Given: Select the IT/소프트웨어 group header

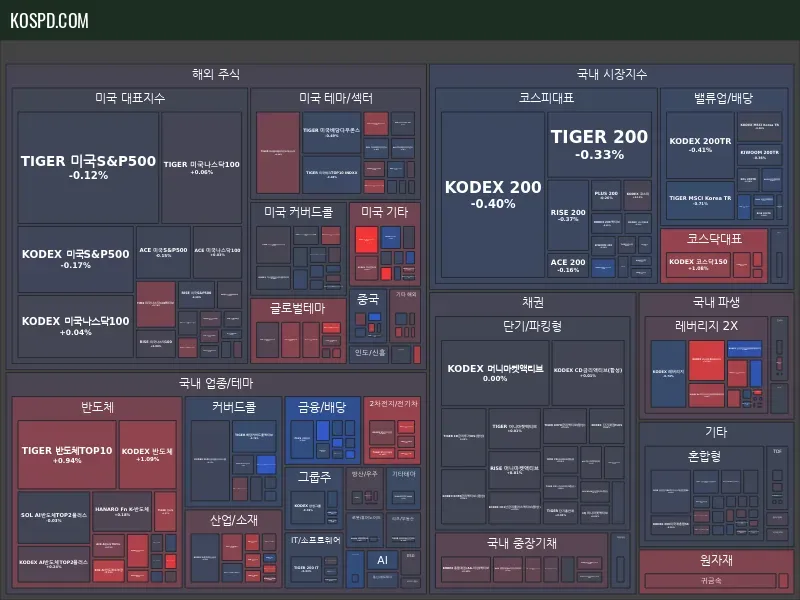Looking at the screenshot, I should (315, 540).
